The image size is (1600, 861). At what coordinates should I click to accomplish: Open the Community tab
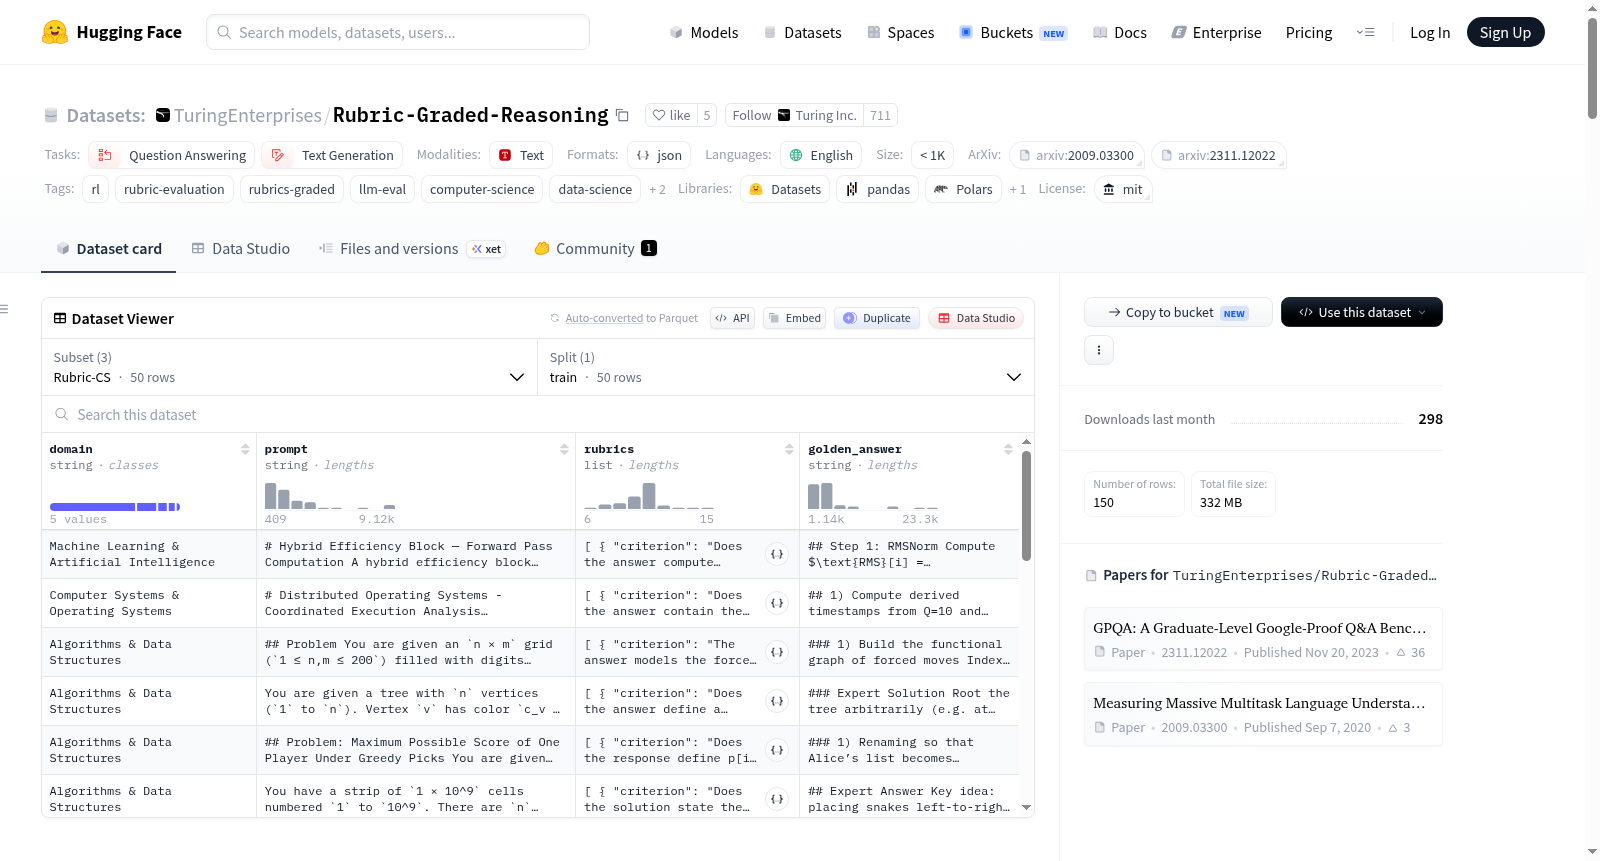point(595,248)
